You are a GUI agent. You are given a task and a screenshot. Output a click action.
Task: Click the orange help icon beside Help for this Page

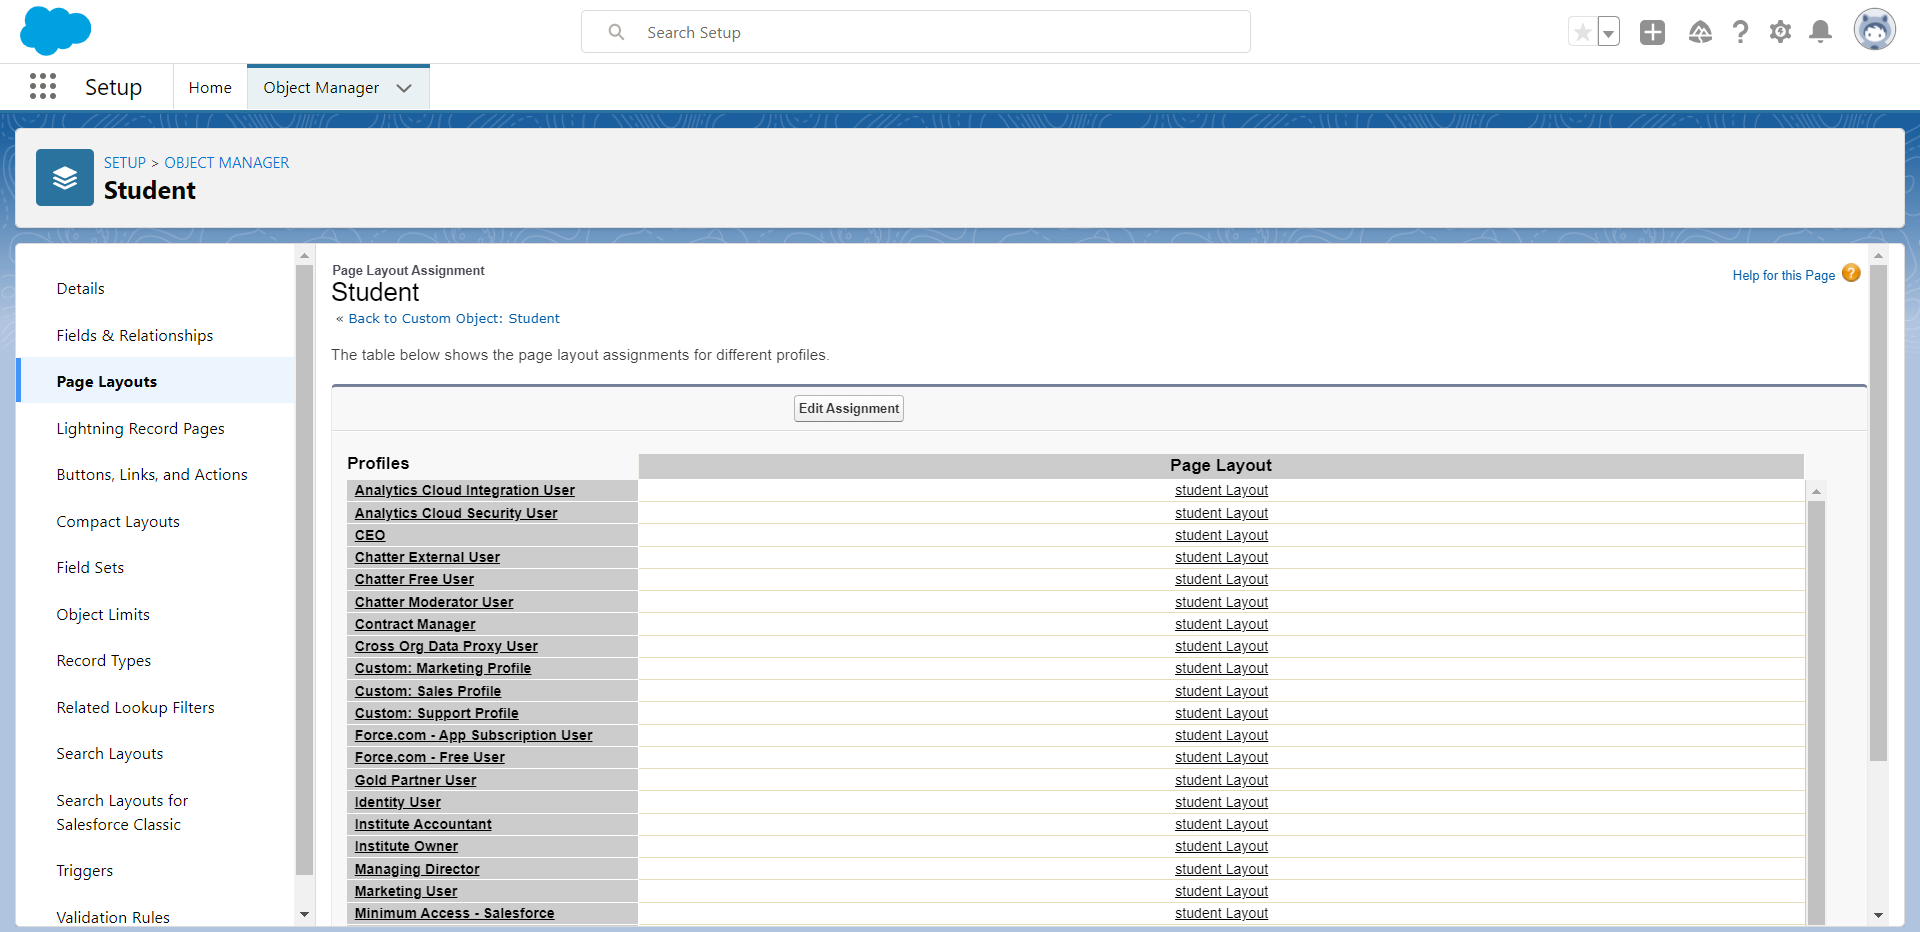pos(1851,273)
